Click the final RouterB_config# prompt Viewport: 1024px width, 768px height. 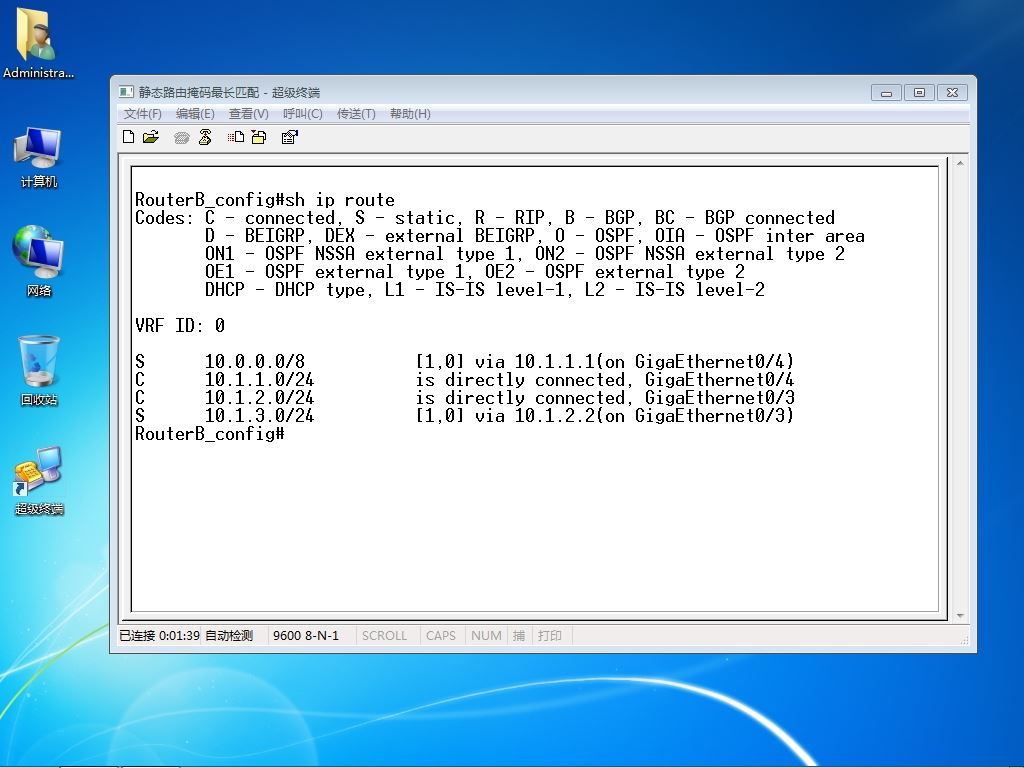[x=209, y=434]
